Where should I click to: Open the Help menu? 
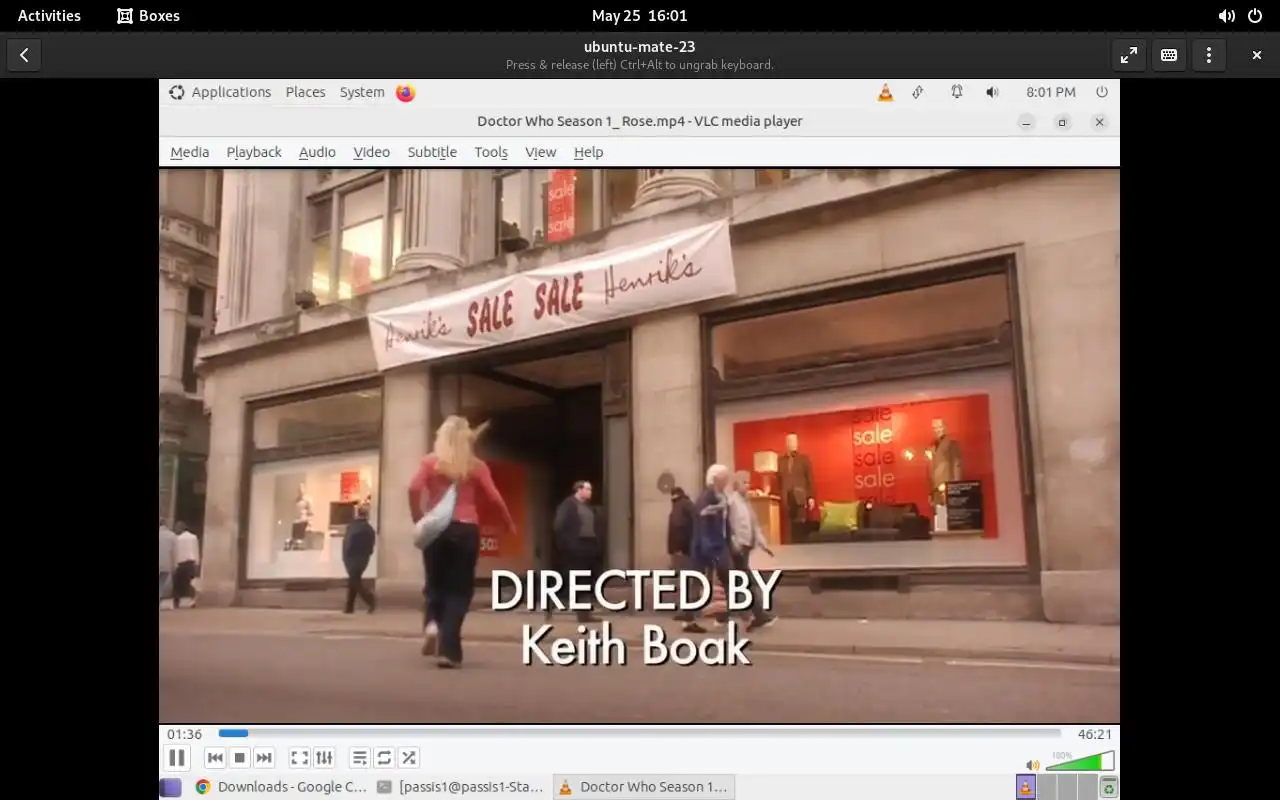(x=588, y=152)
